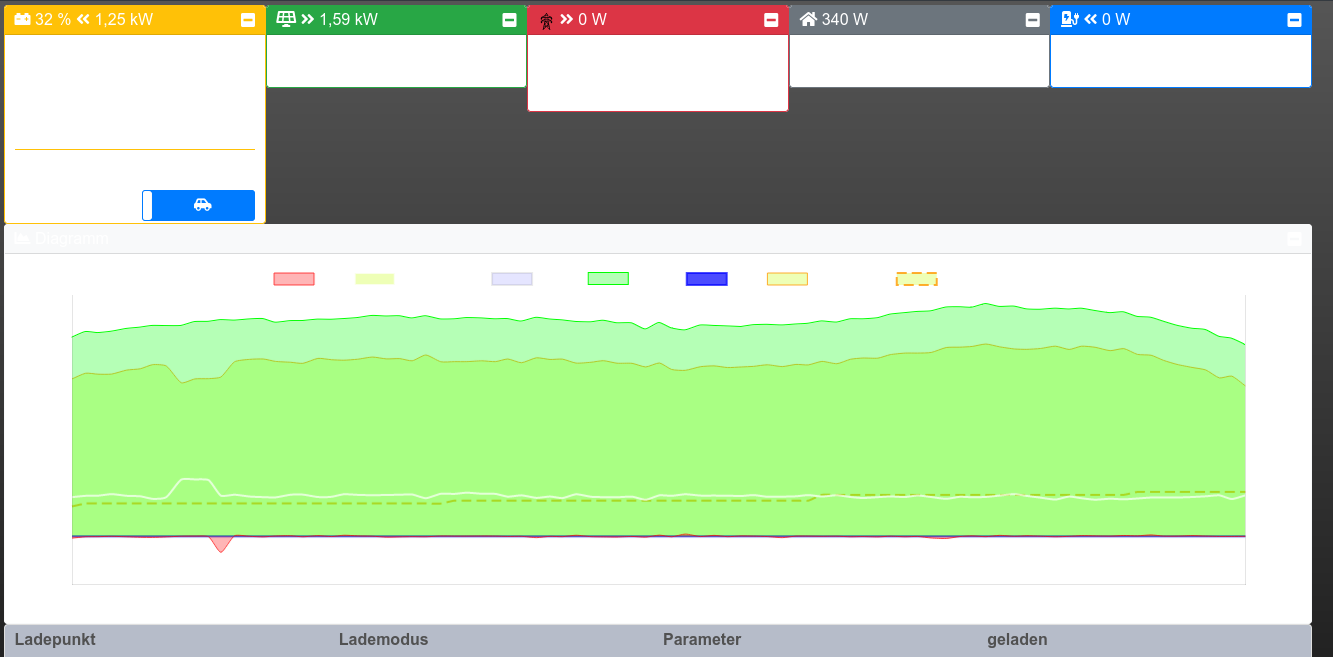The height and width of the screenshot is (657, 1333).
Task: Toggle the dark blue legend swatch
Action: pos(706,279)
